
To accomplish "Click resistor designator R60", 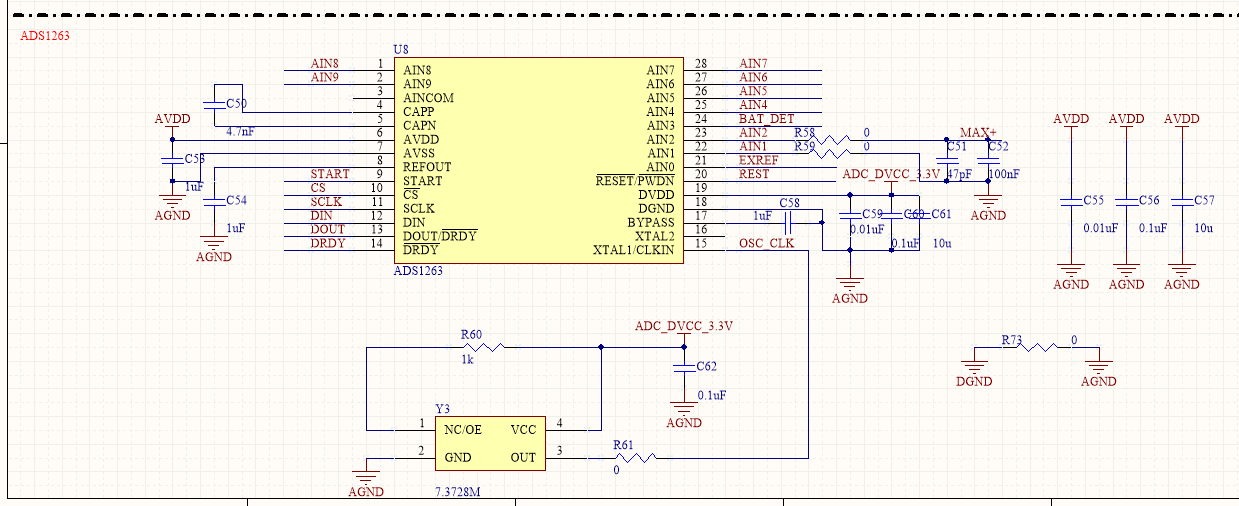I will 471,335.
